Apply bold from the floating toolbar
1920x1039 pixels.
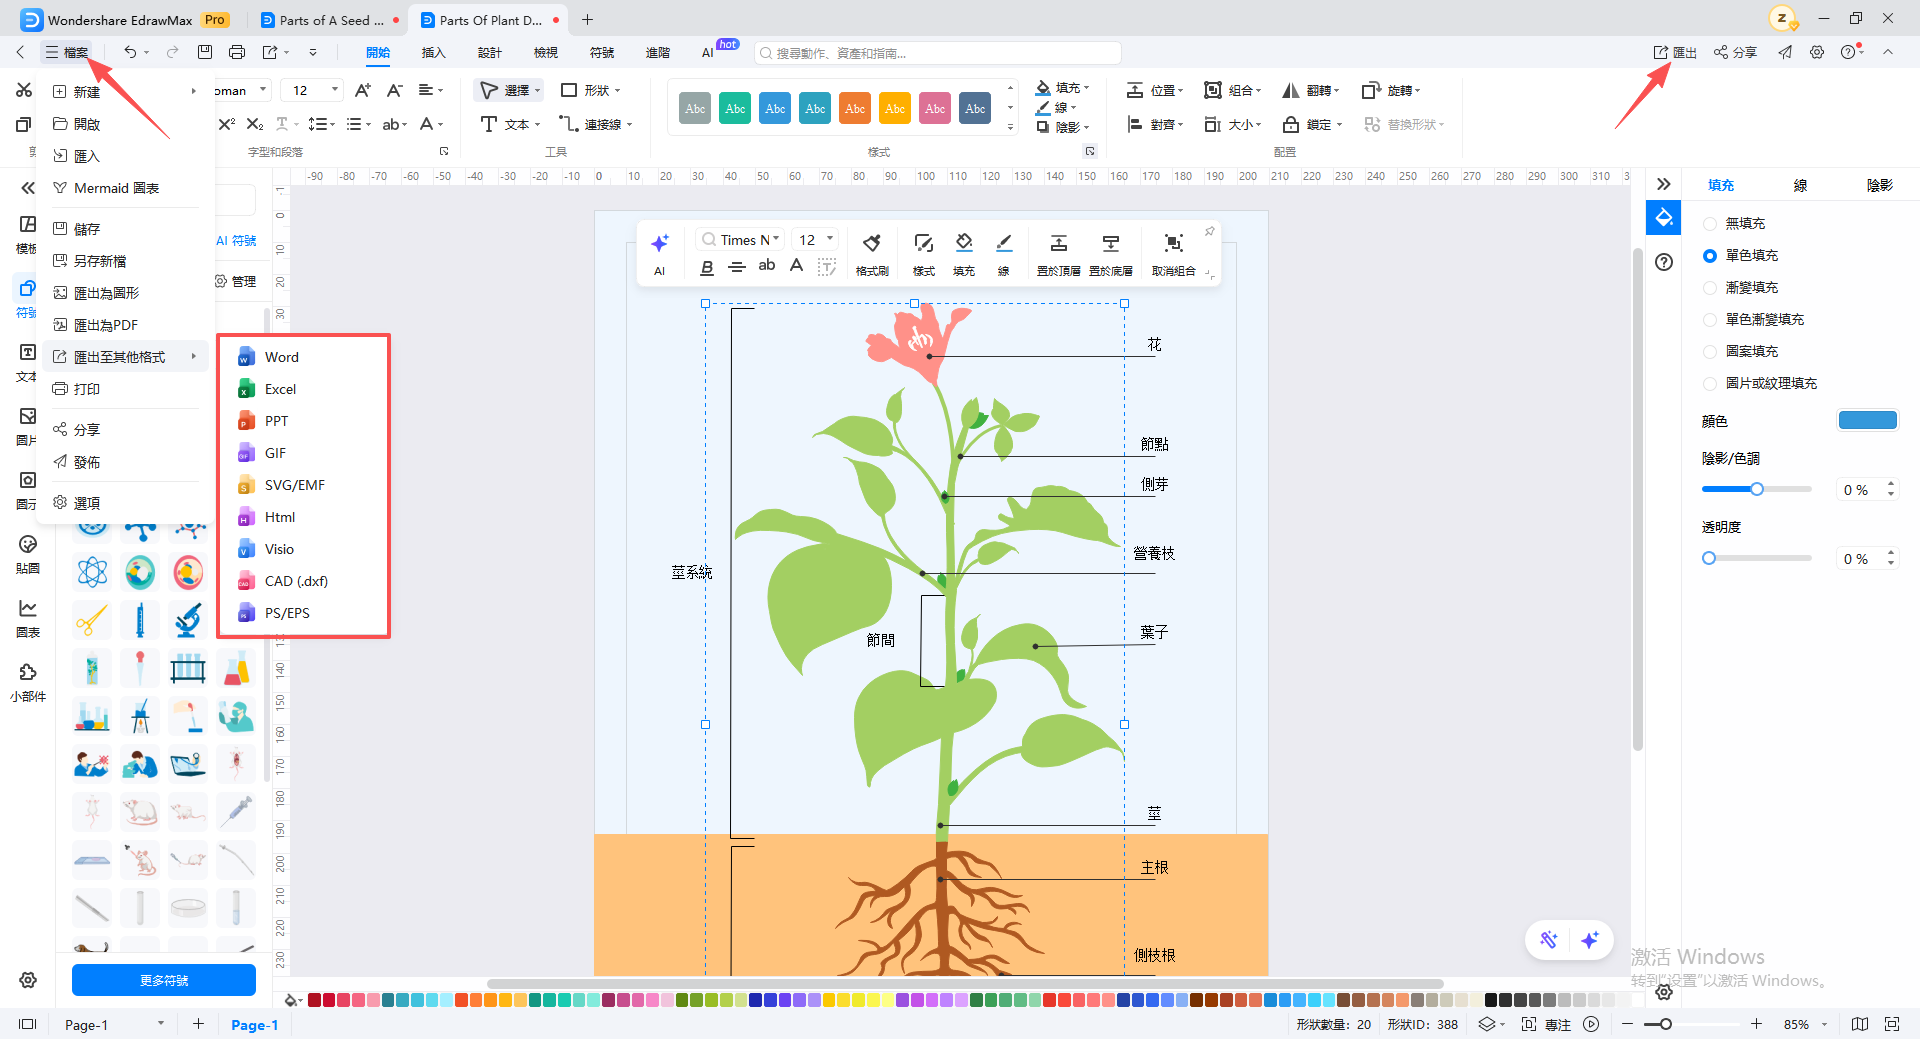tap(707, 267)
